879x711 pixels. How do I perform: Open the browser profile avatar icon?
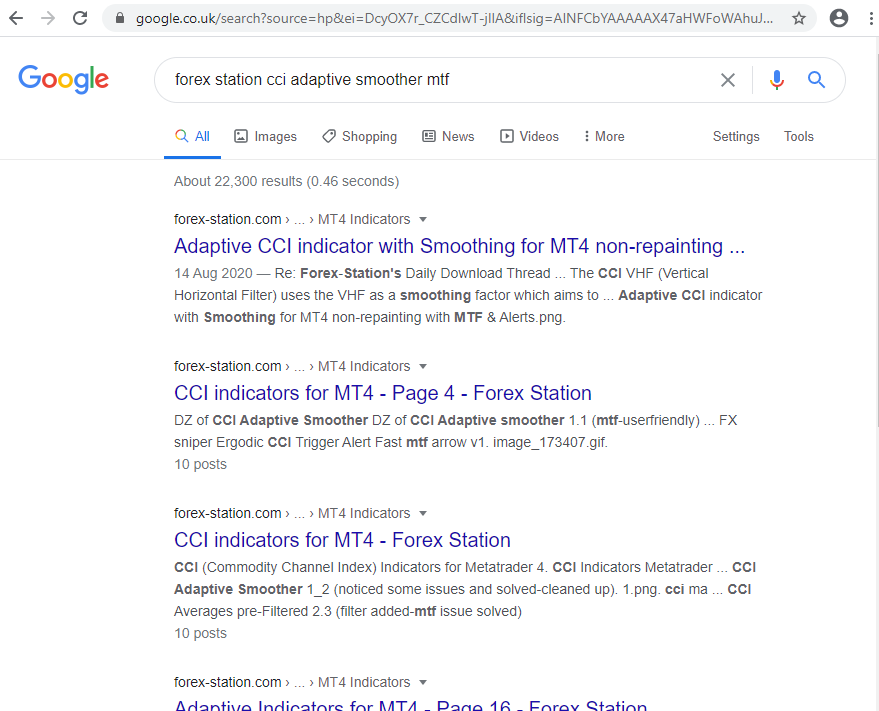tap(839, 18)
